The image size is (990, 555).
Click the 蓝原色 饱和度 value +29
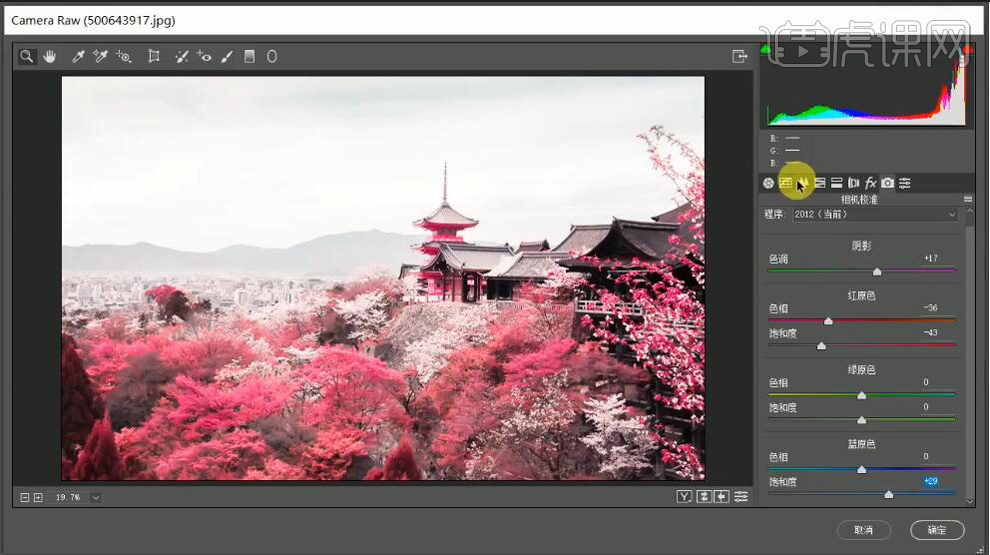pos(931,481)
